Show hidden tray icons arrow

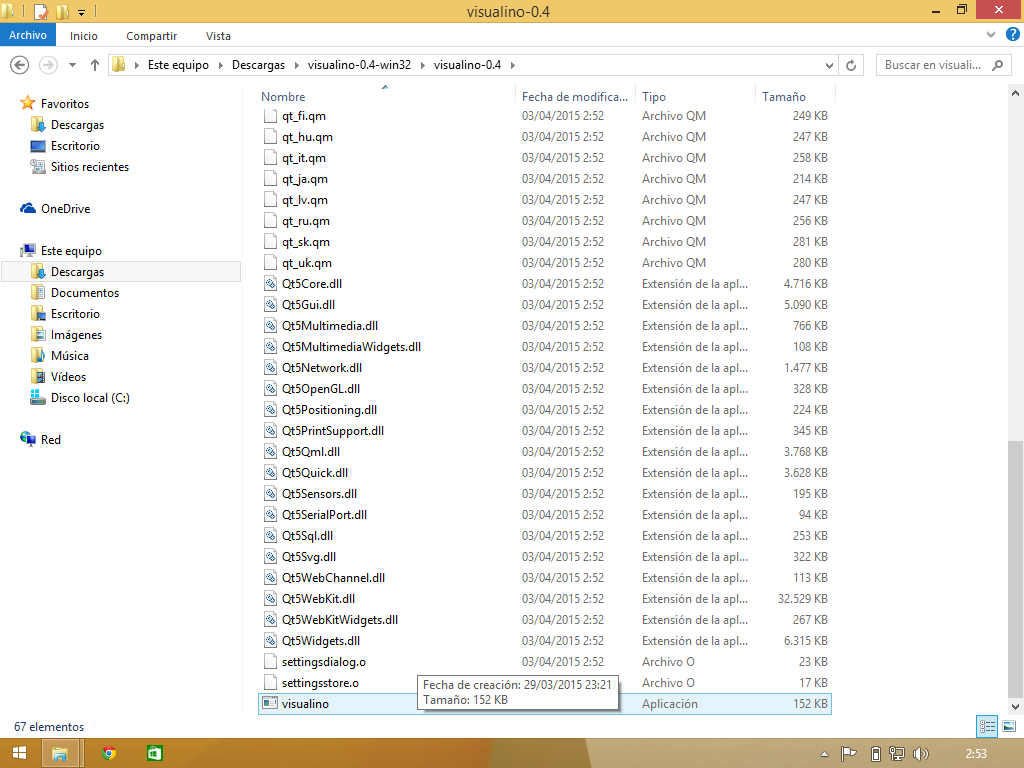[x=825, y=754]
